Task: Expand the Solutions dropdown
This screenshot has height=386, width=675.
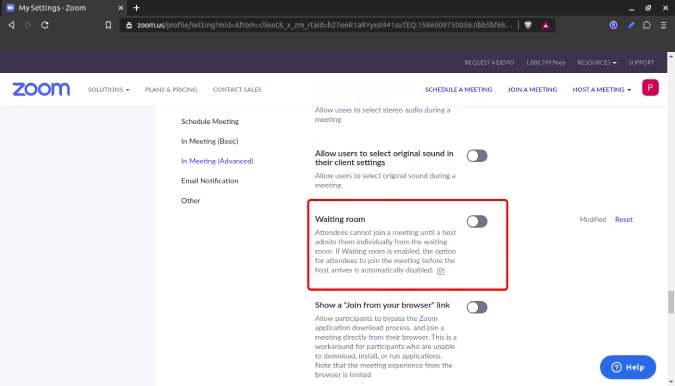Action: tap(108, 90)
